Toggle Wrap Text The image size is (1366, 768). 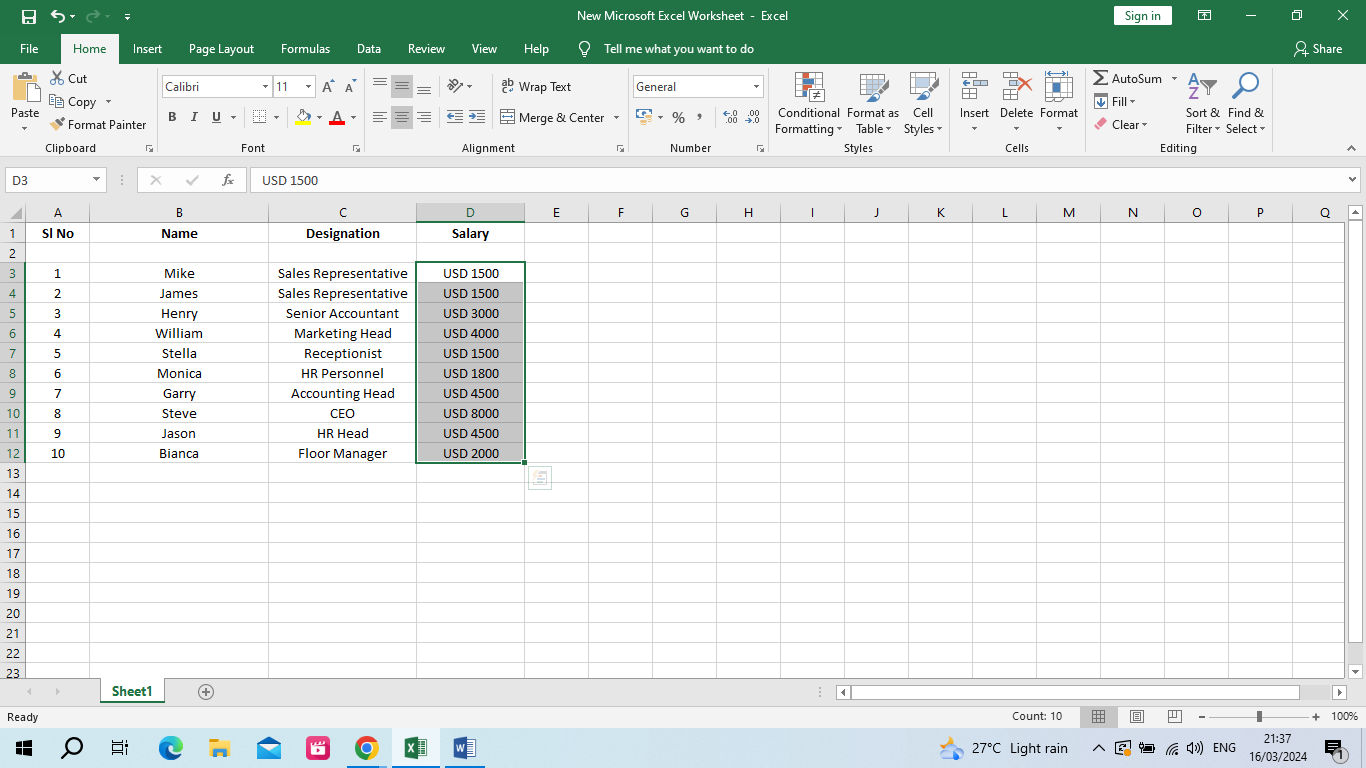pyautogui.click(x=536, y=87)
